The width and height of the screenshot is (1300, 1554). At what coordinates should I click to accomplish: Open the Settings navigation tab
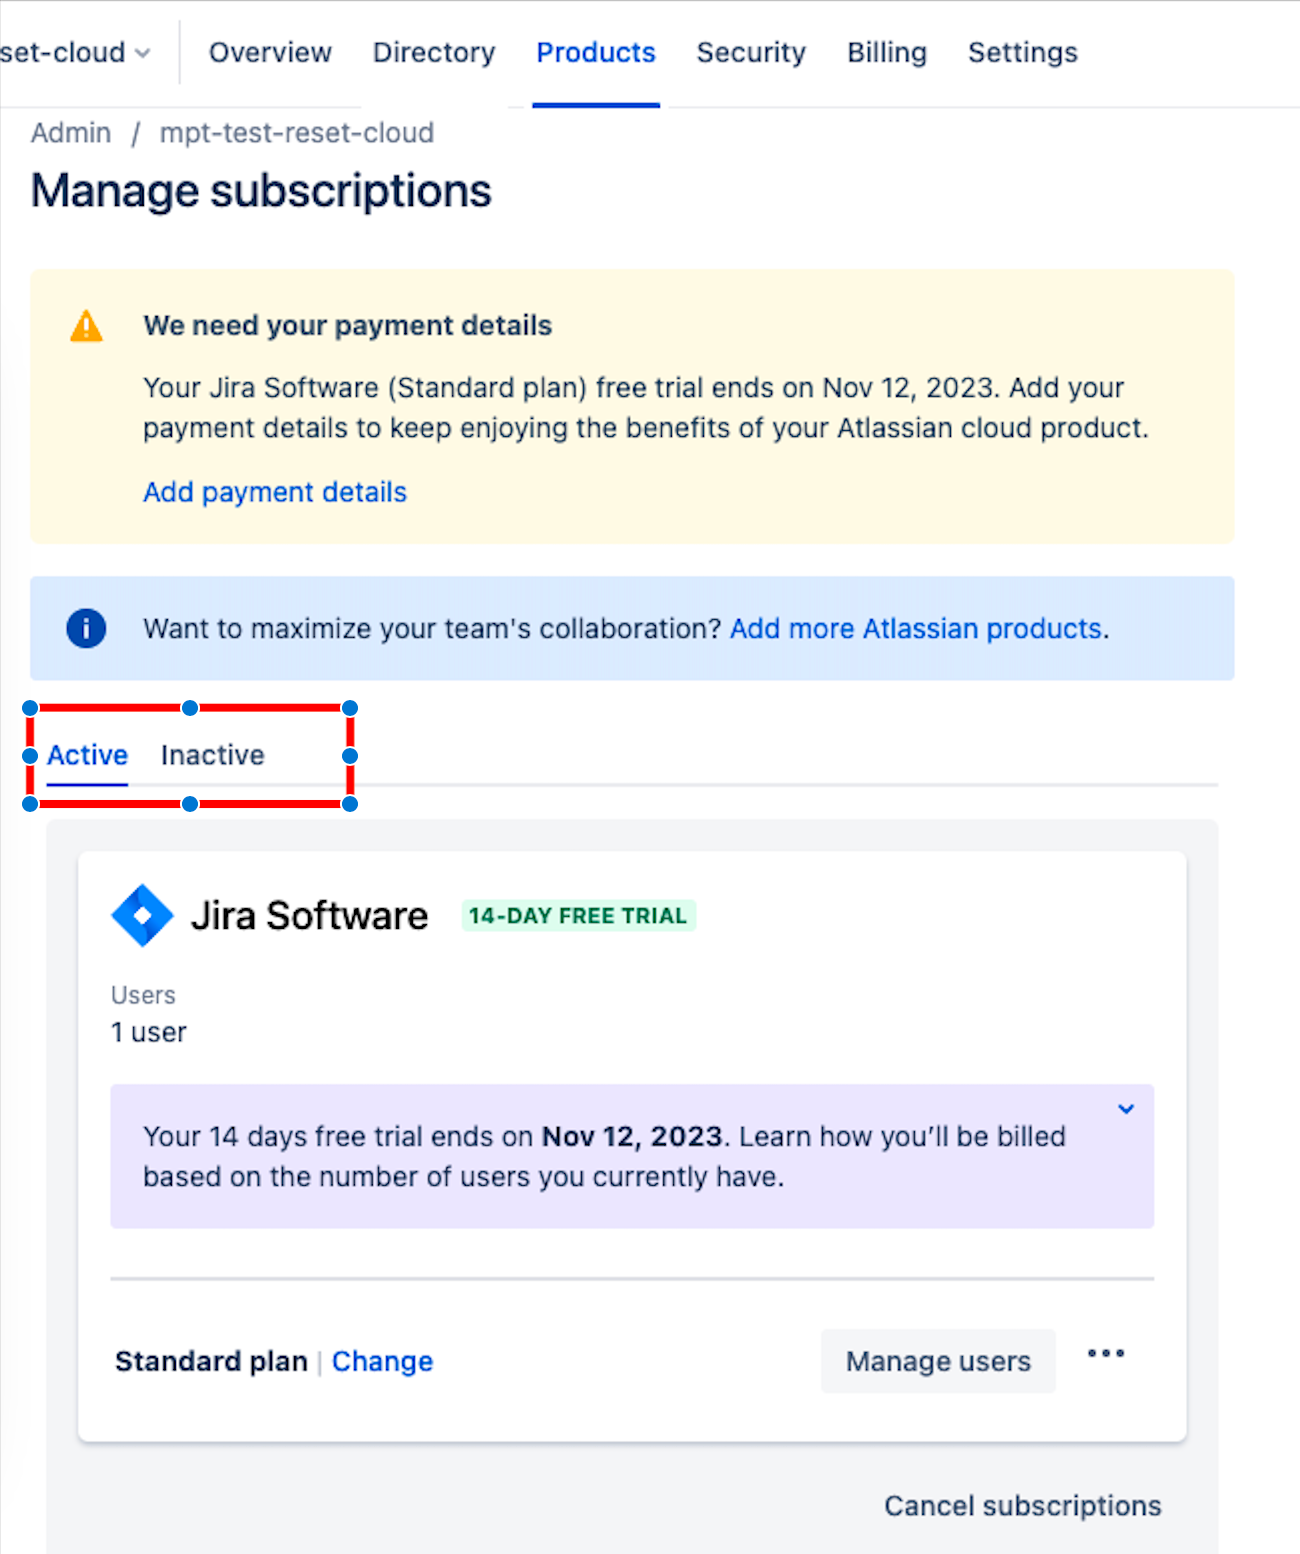[1023, 52]
